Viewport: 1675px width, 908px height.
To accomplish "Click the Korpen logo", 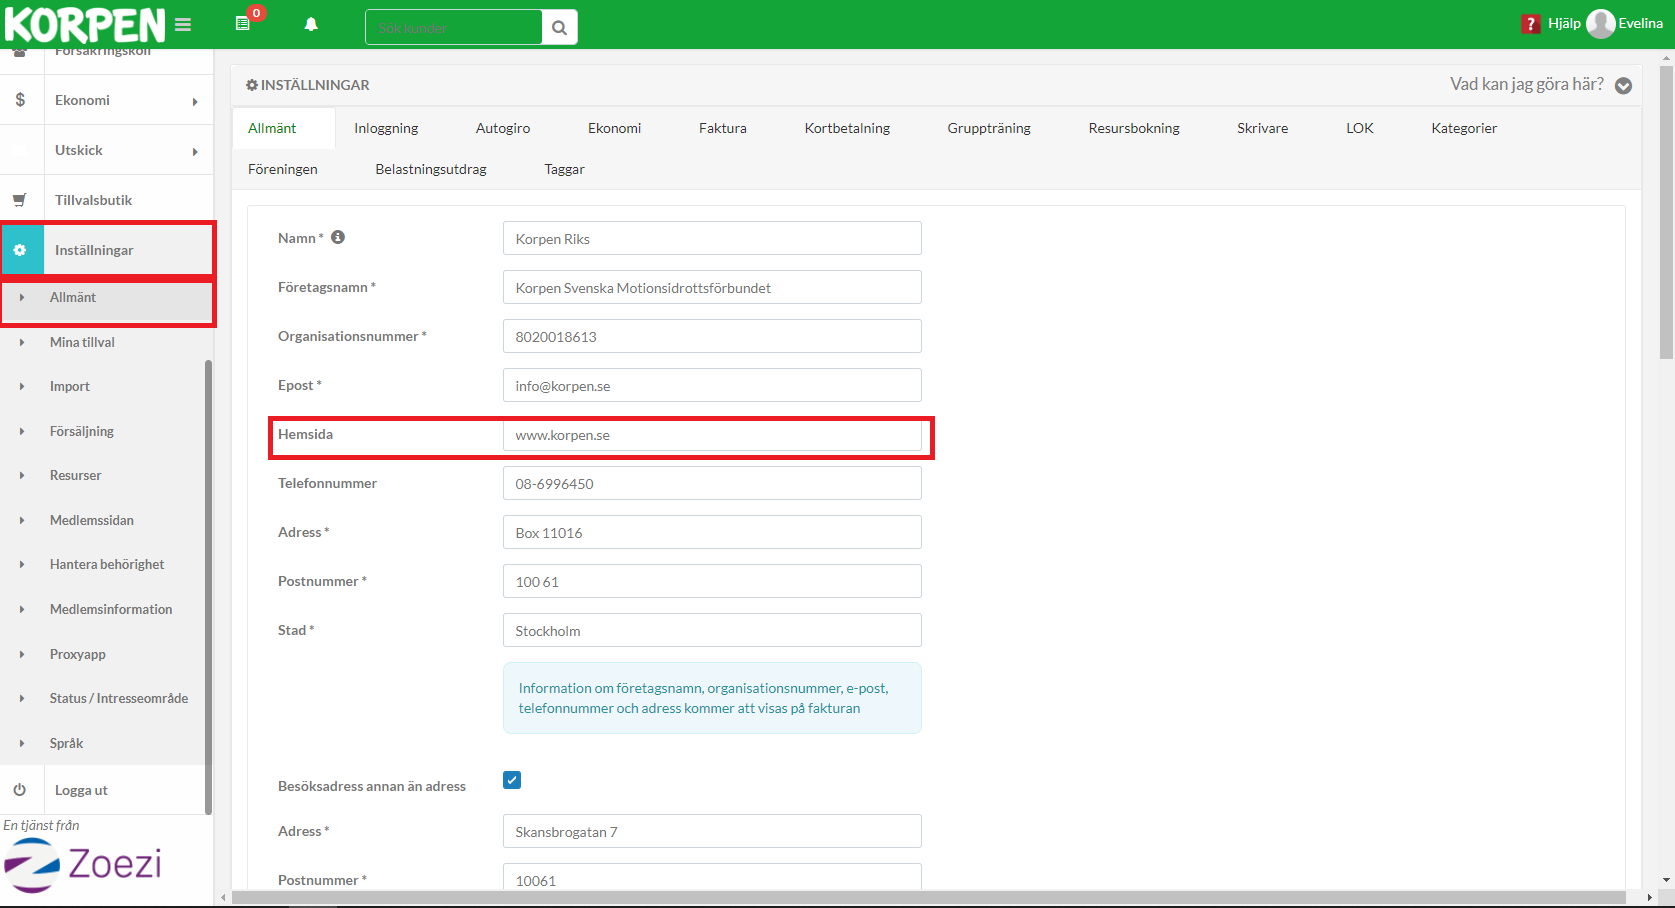I will [85, 24].
